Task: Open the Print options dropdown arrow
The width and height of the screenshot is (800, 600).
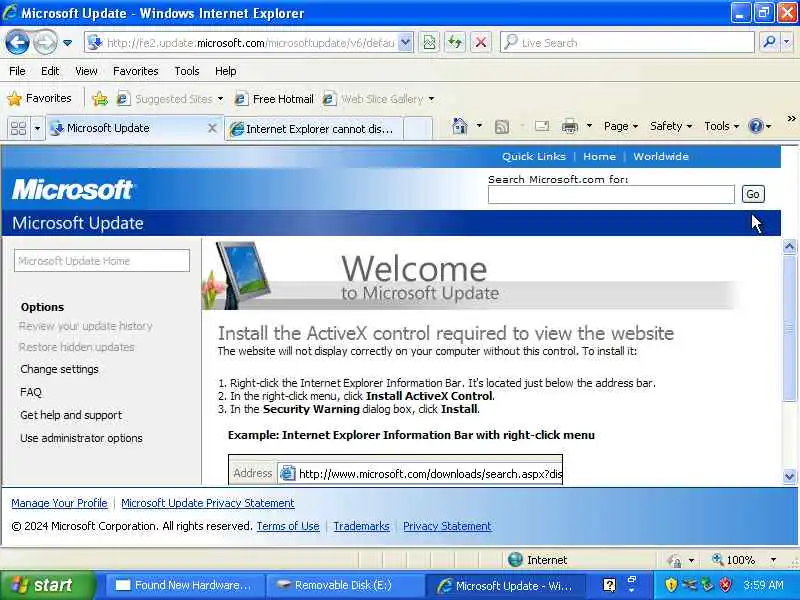Action: pos(589,126)
